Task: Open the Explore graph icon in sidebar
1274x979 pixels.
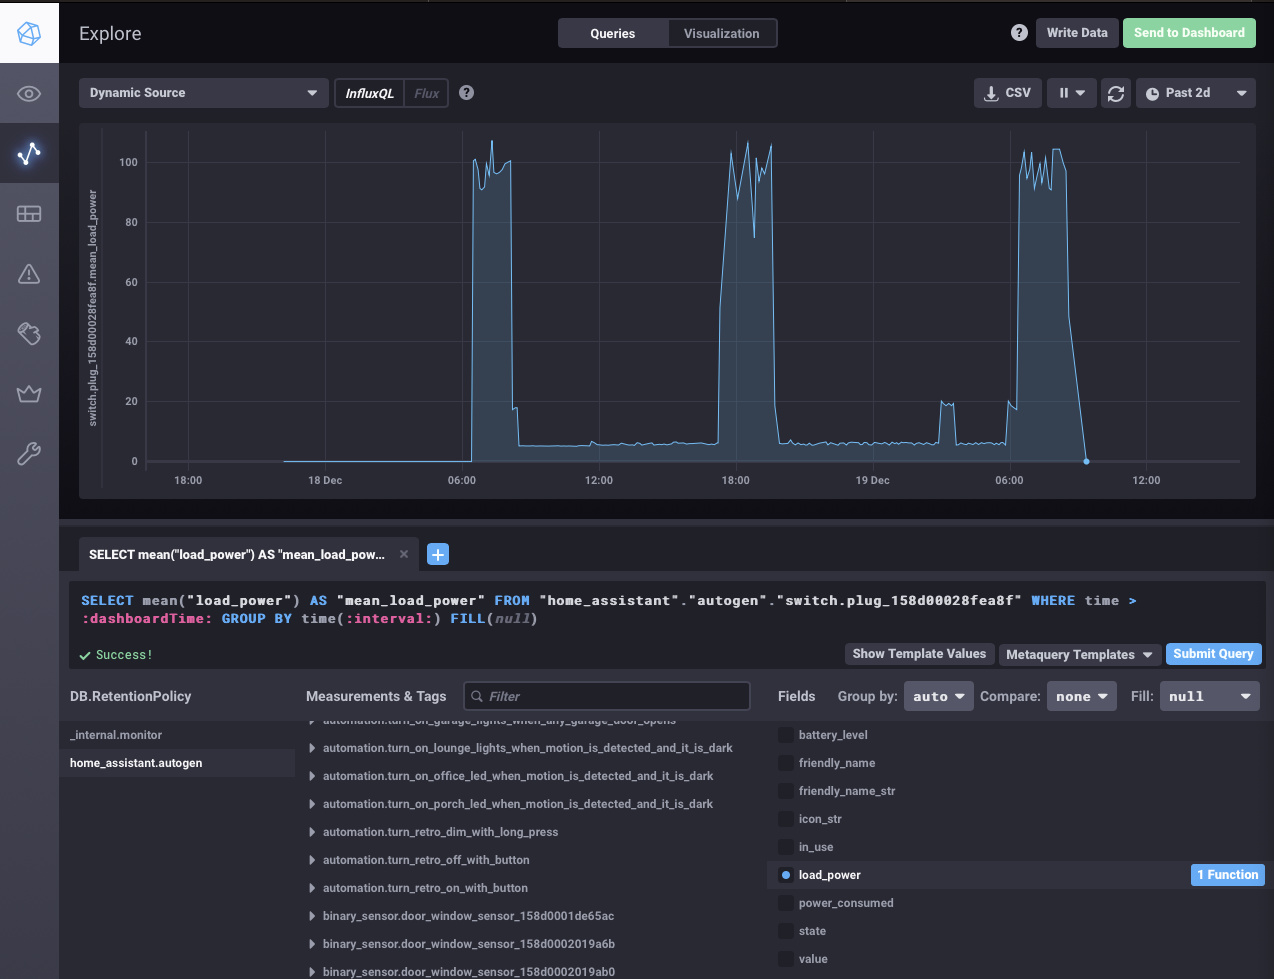Action: [29, 153]
